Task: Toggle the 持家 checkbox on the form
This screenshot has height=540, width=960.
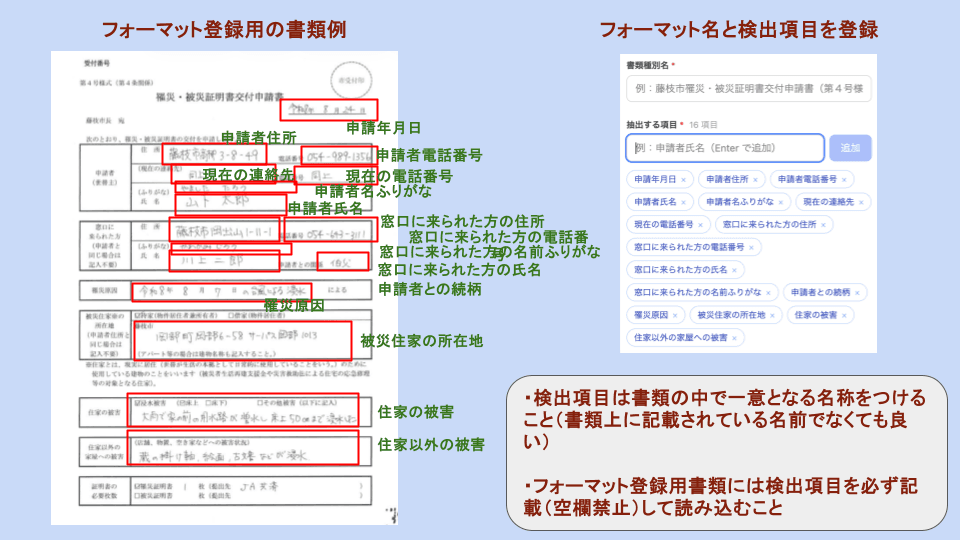Action: (137, 315)
